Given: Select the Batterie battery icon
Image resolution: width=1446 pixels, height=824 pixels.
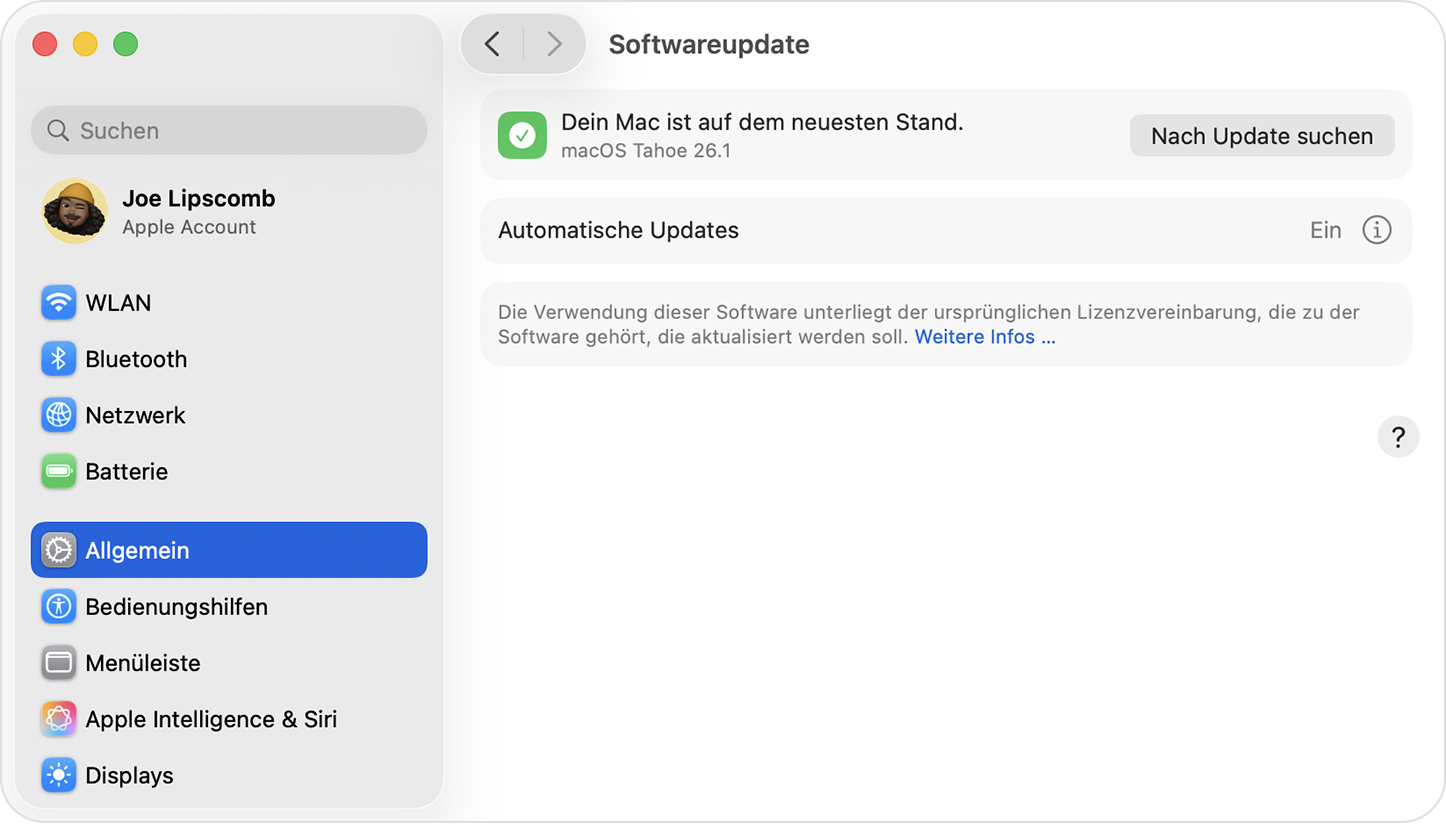Looking at the screenshot, I should pos(58,471).
